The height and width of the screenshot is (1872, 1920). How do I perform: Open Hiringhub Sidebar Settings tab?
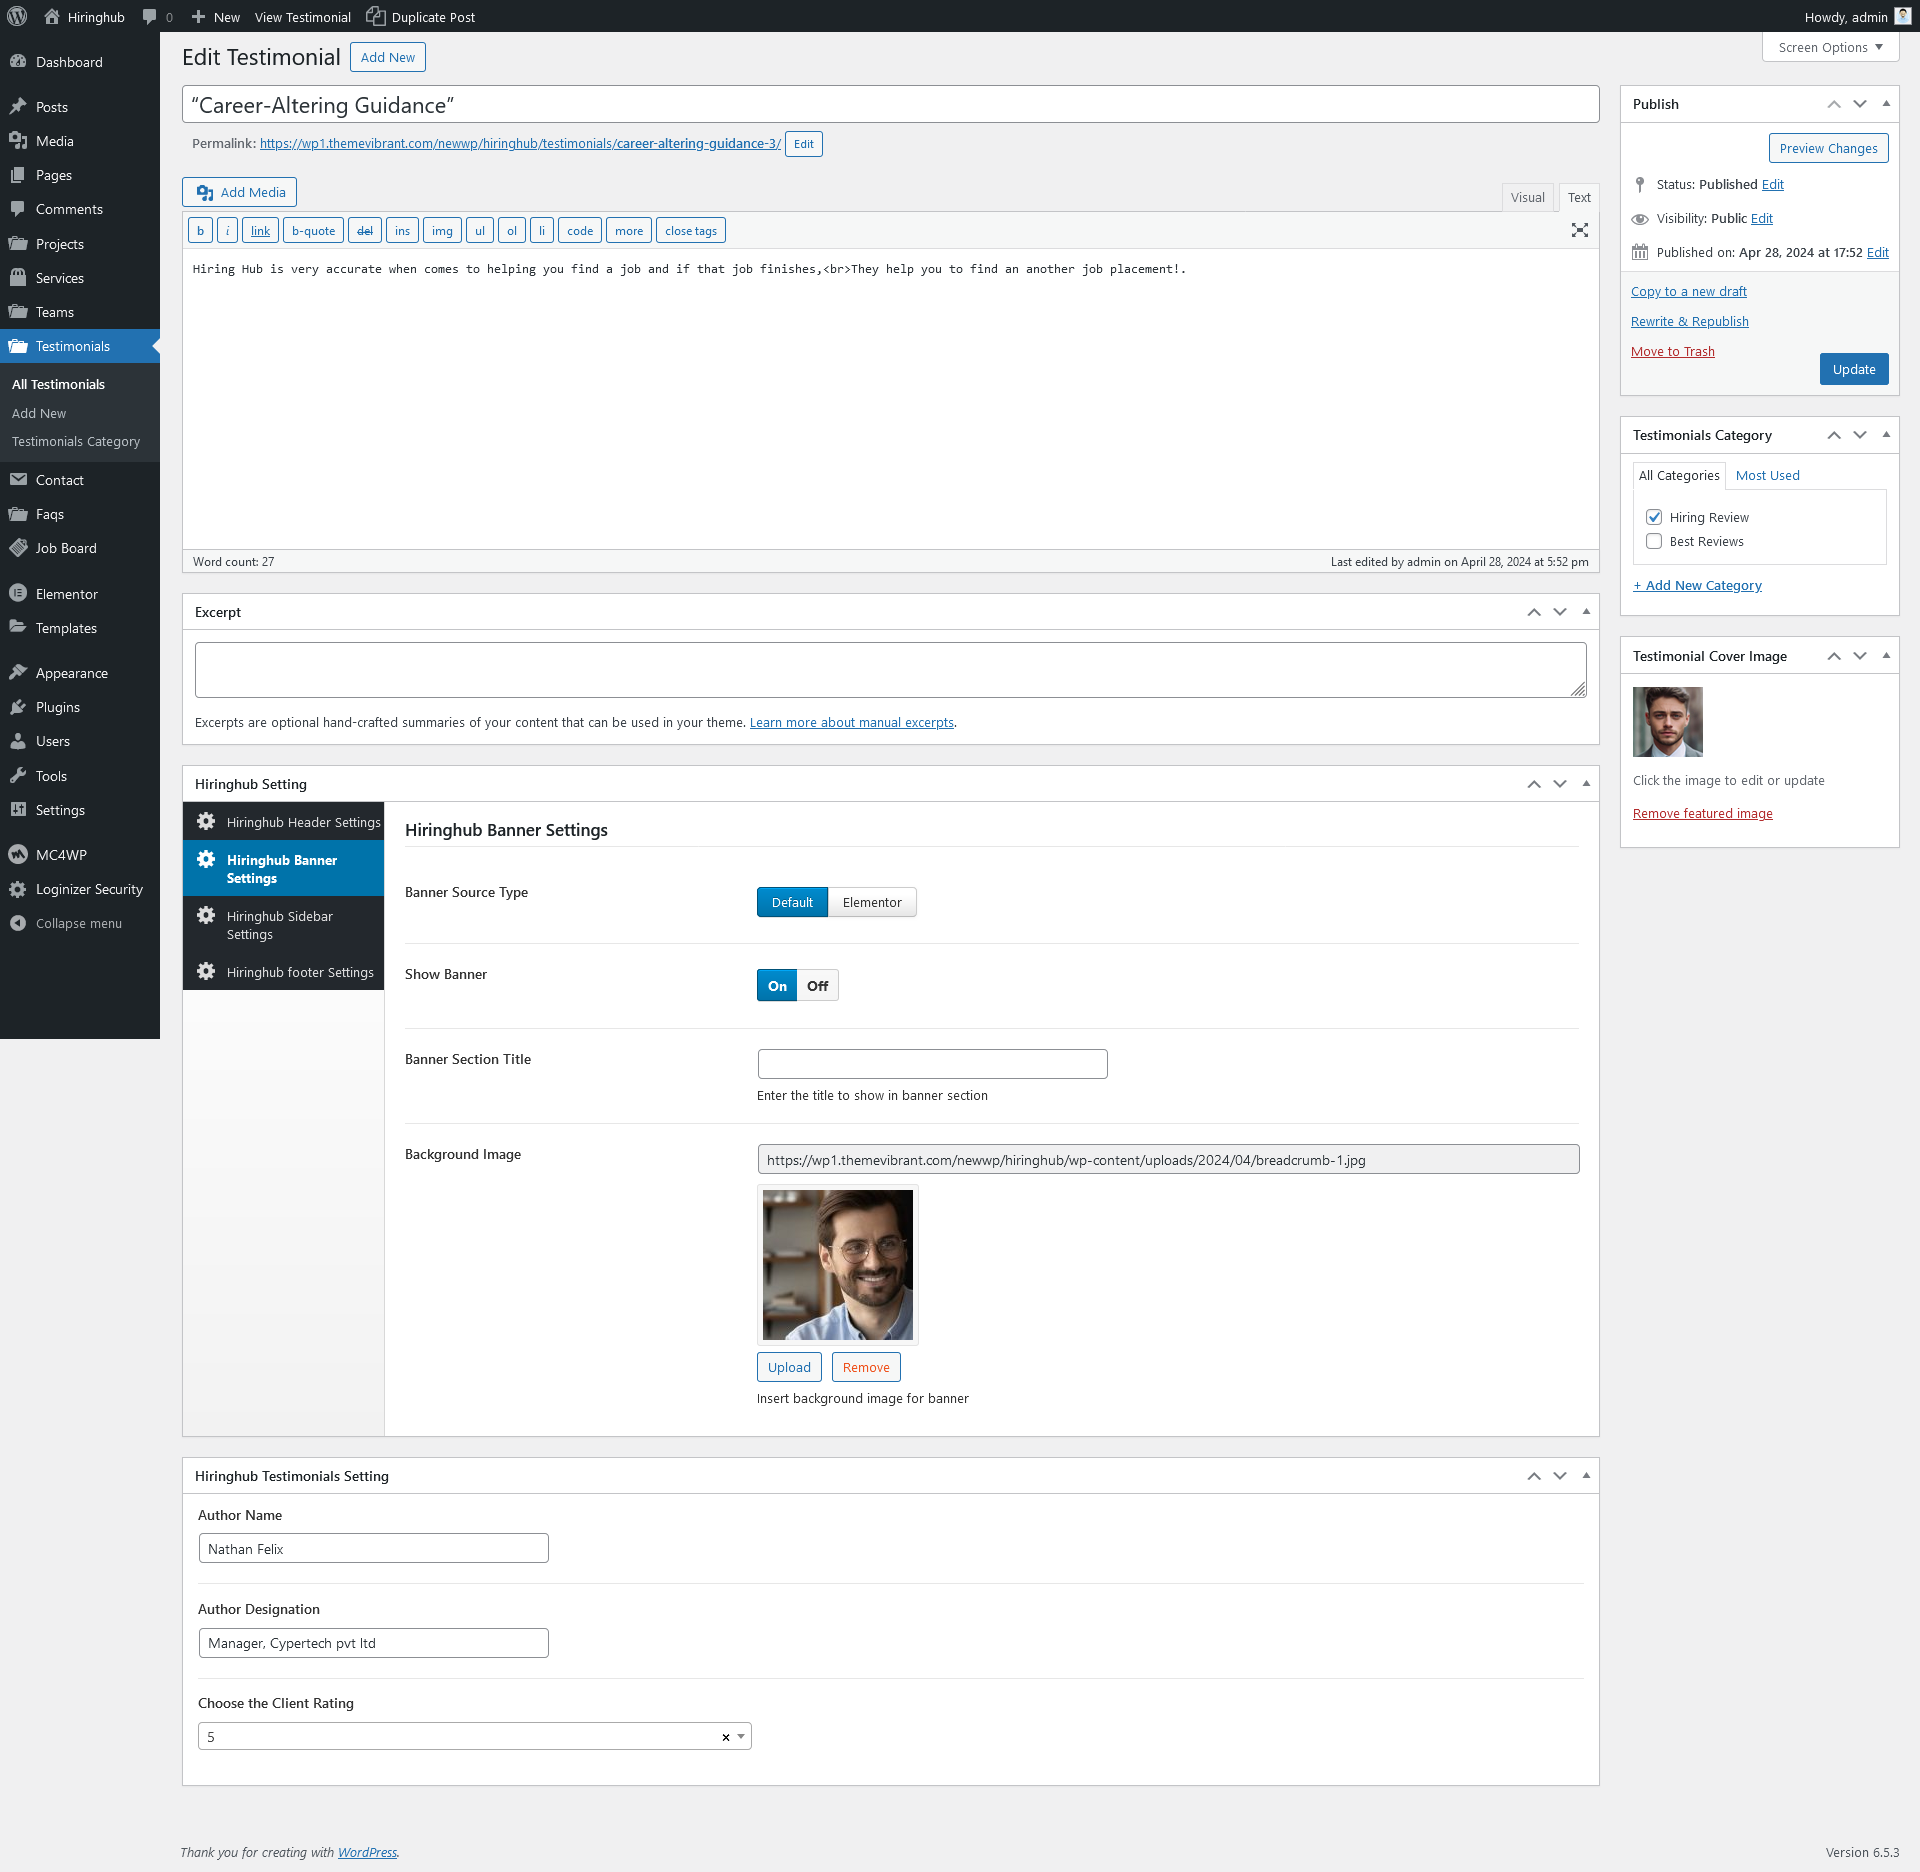284,925
